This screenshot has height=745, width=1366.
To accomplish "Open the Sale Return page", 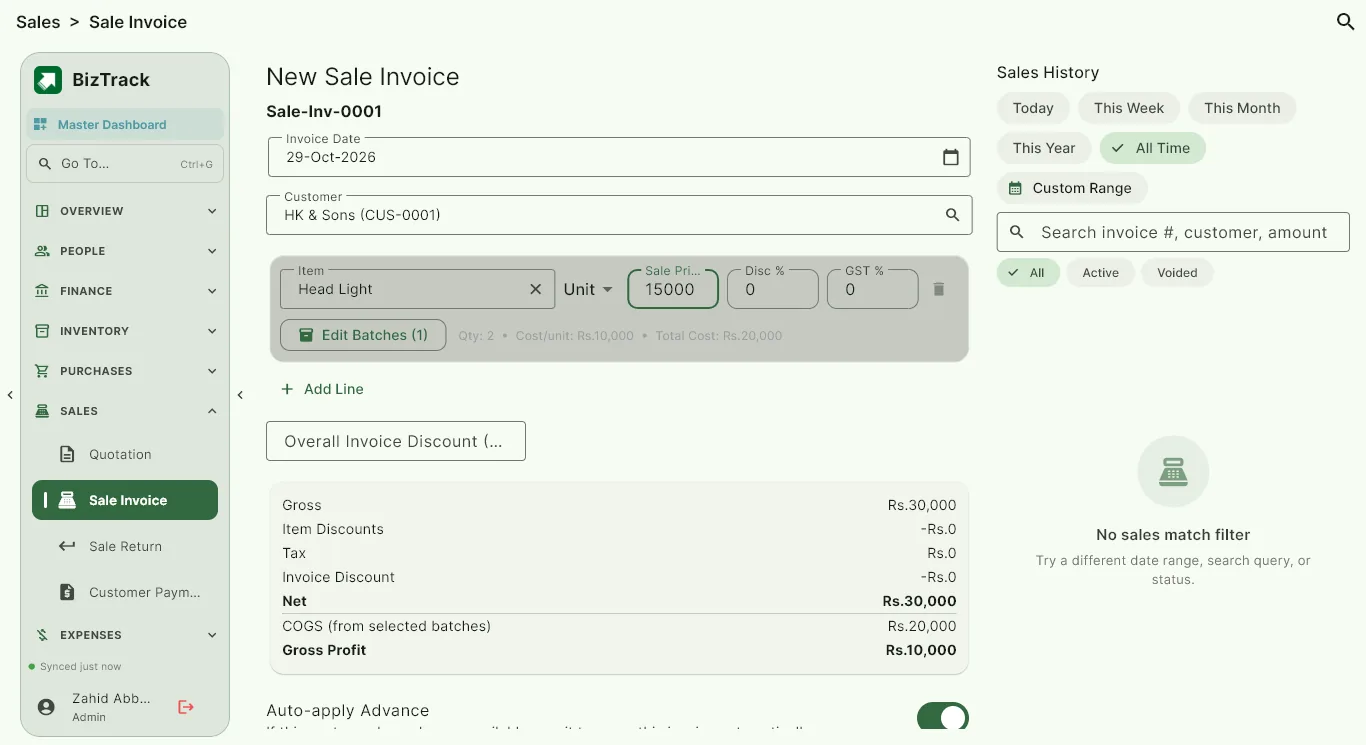I will point(125,546).
